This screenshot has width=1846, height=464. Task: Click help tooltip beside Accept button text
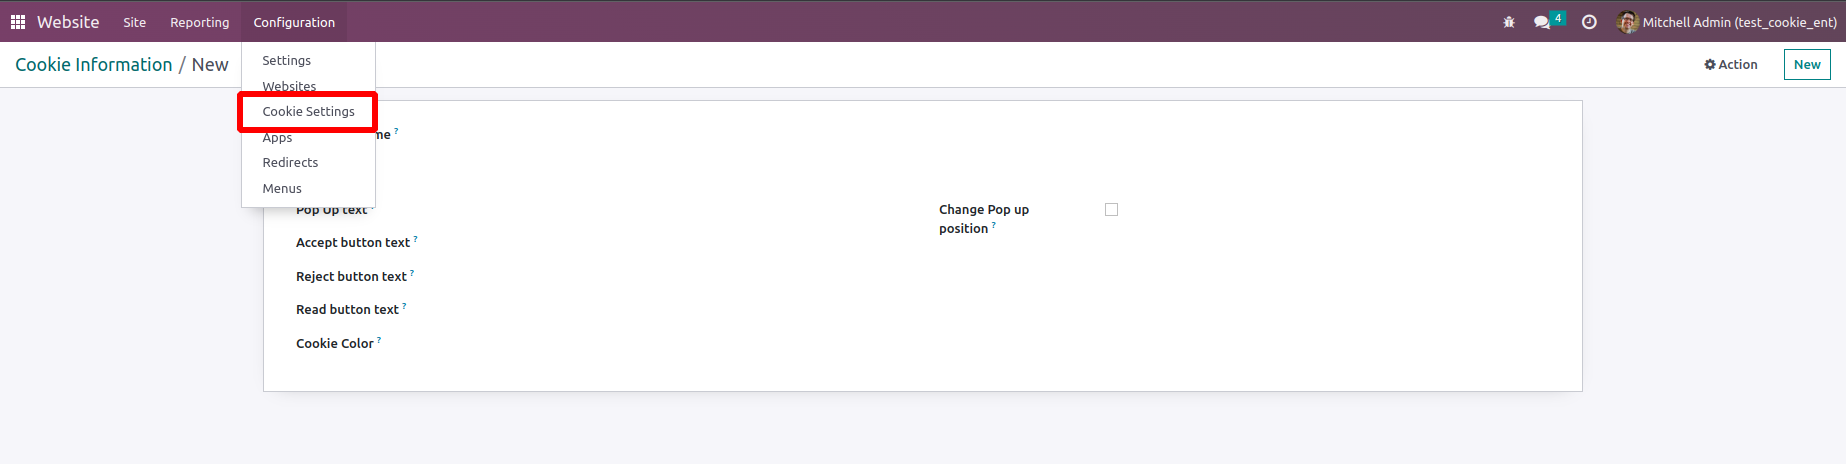click(415, 239)
